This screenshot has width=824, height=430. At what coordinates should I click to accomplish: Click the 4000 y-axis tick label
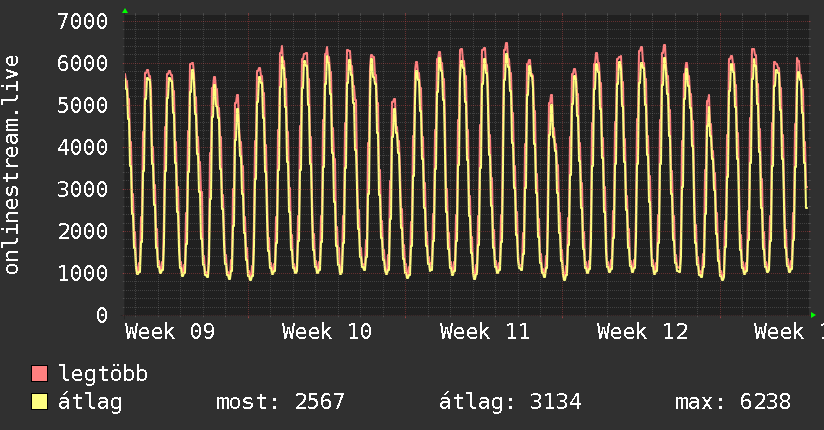click(x=83, y=147)
